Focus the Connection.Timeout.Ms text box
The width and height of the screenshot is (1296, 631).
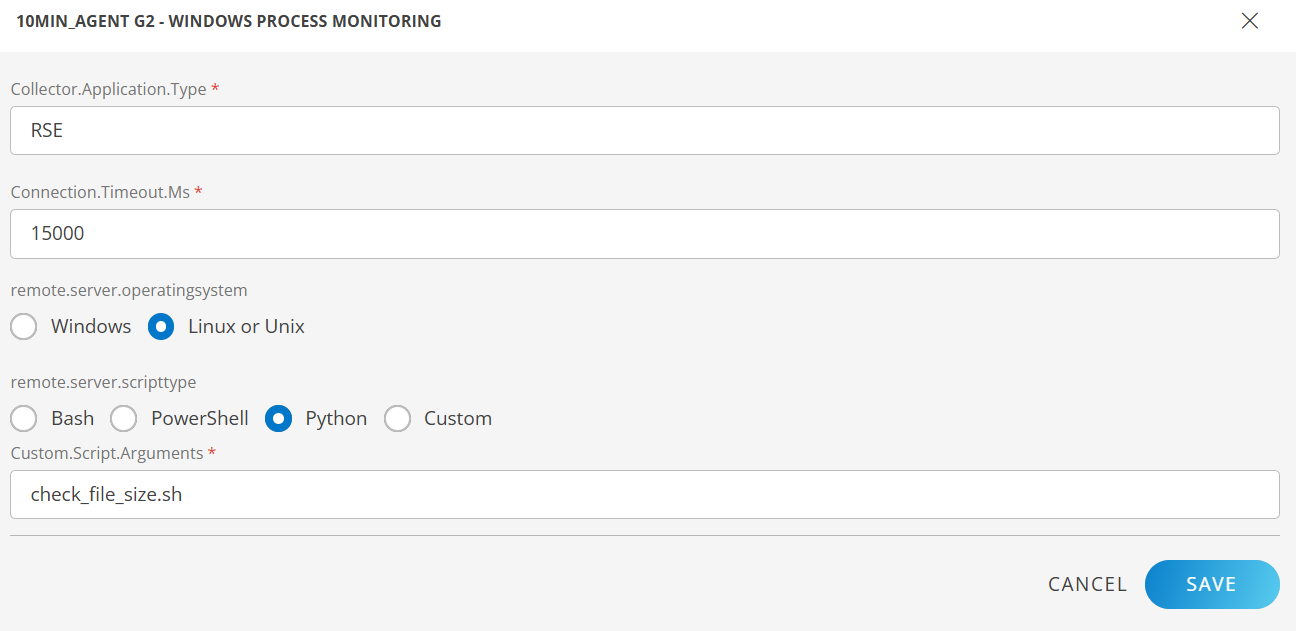click(x=644, y=234)
